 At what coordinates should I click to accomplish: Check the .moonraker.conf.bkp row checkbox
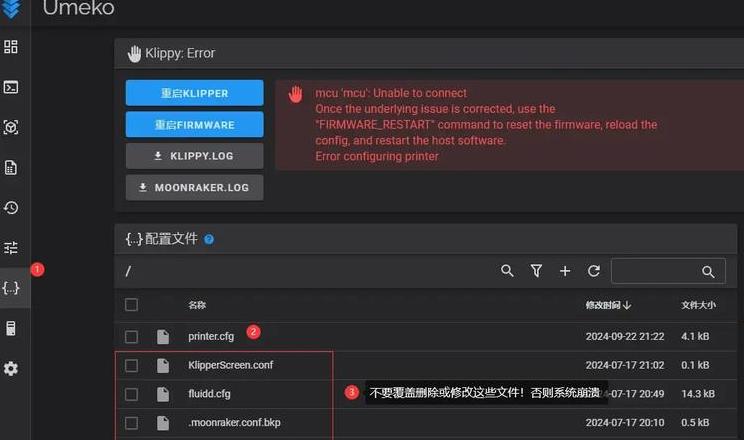point(131,423)
